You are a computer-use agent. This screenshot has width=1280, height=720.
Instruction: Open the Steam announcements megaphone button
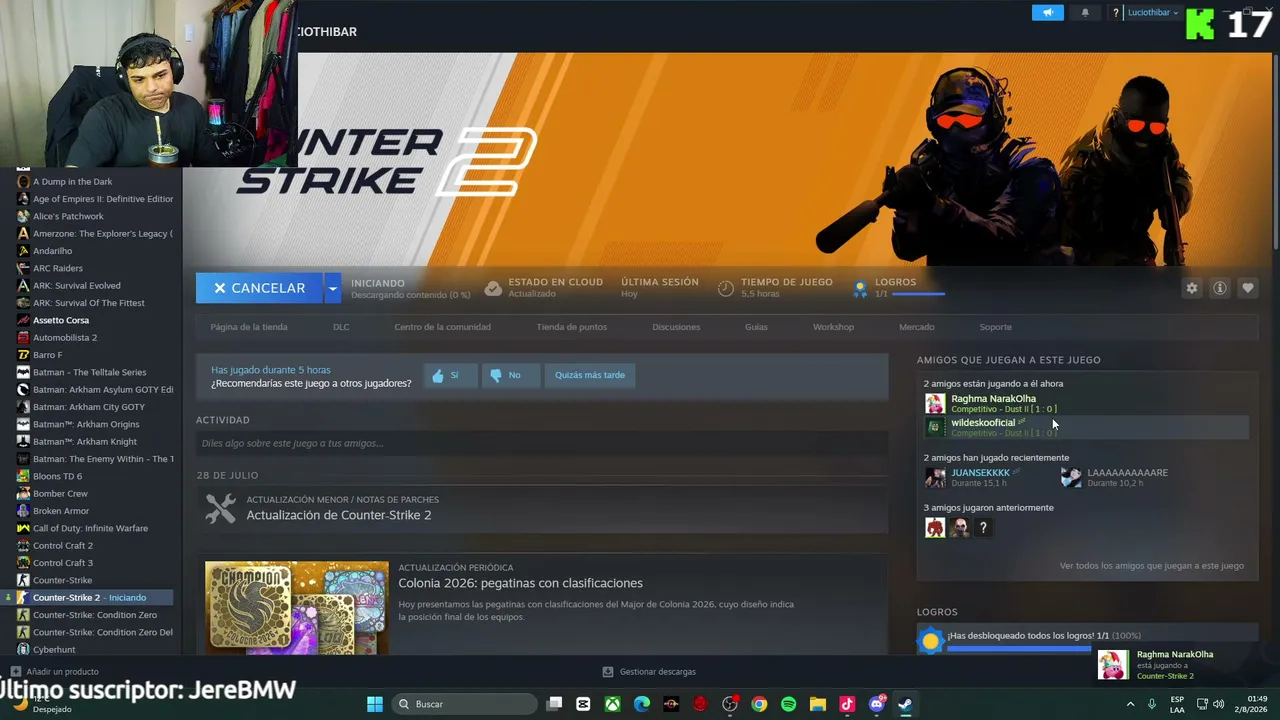1047,13
